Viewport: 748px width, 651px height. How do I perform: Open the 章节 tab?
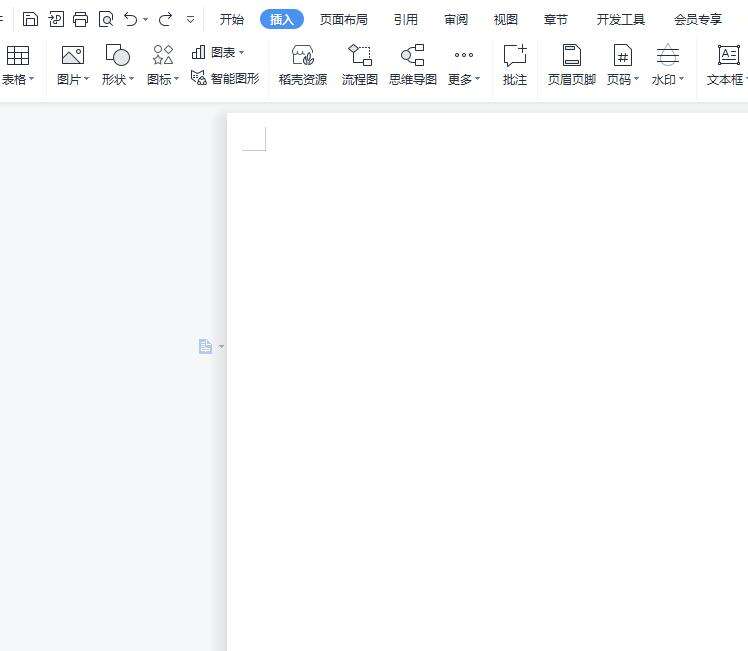556,20
